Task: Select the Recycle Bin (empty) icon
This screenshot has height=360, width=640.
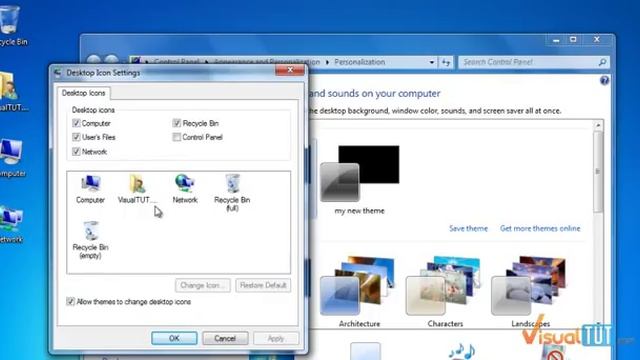Action: (x=90, y=240)
